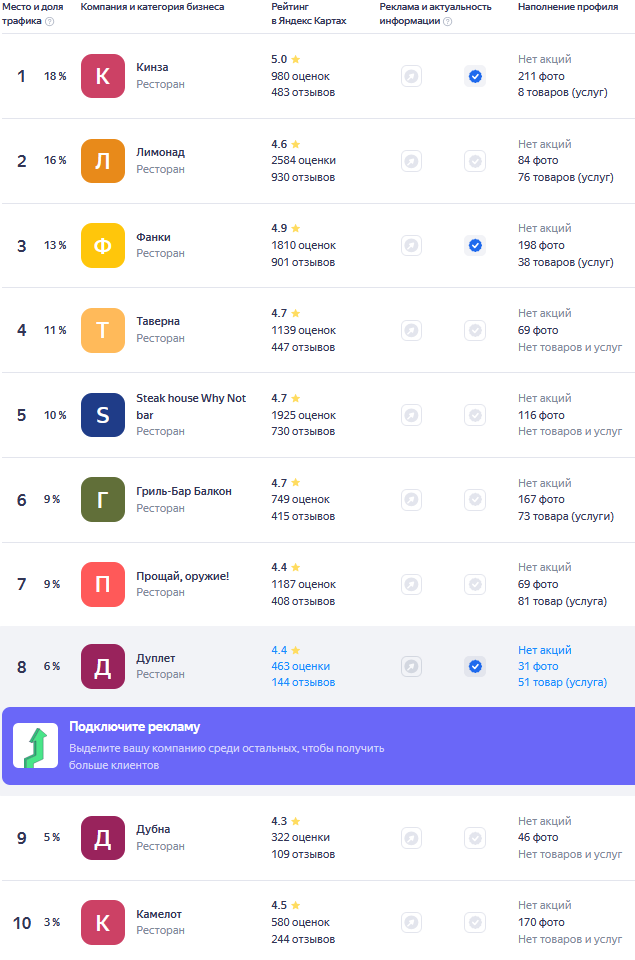Viewport: 635px width, 960px height.
Task: Click the advertising status icon in Таверна row
Action: 411,331
